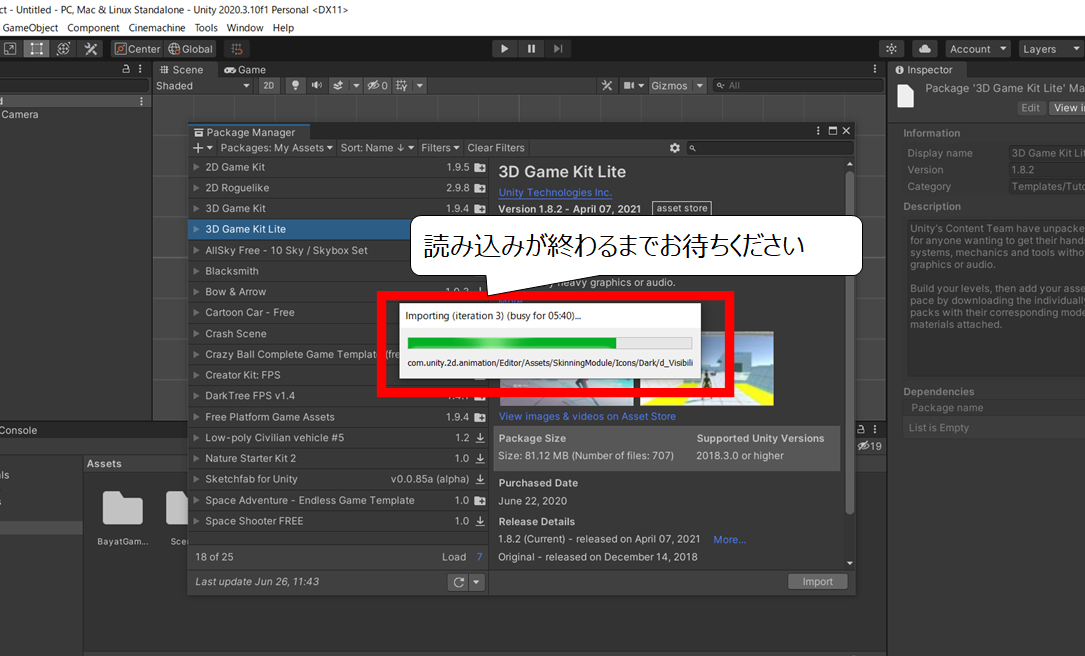This screenshot has width=1085, height=656.
Task: Open the Shaded draw mode dropdown
Action: (203, 86)
